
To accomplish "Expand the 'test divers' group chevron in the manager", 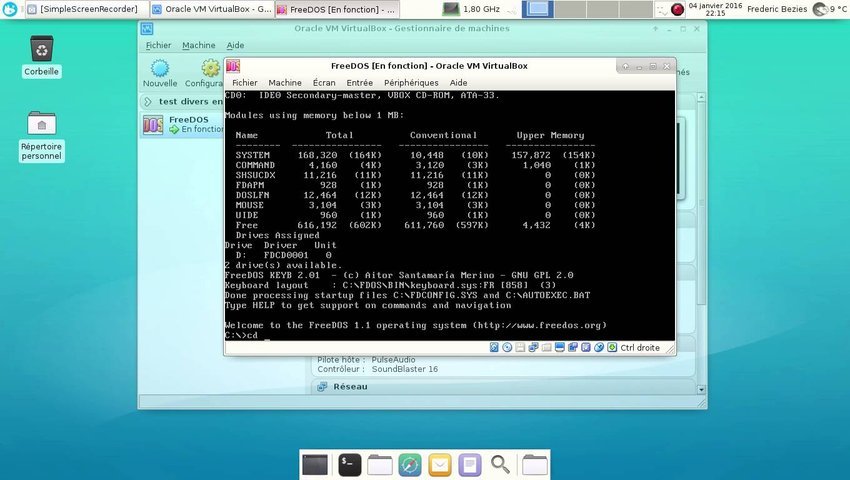I will tap(148, 101).
